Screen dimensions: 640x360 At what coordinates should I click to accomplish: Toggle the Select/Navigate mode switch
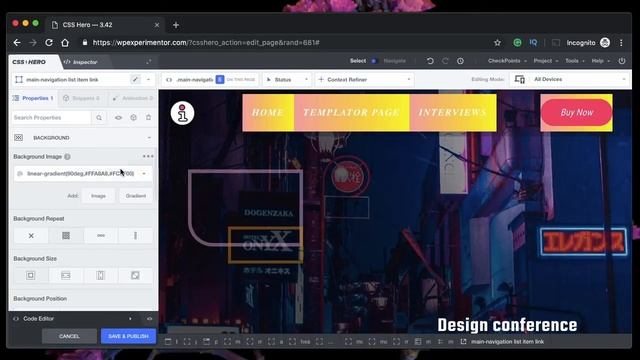pyautogui.click(x=373, y=61)
